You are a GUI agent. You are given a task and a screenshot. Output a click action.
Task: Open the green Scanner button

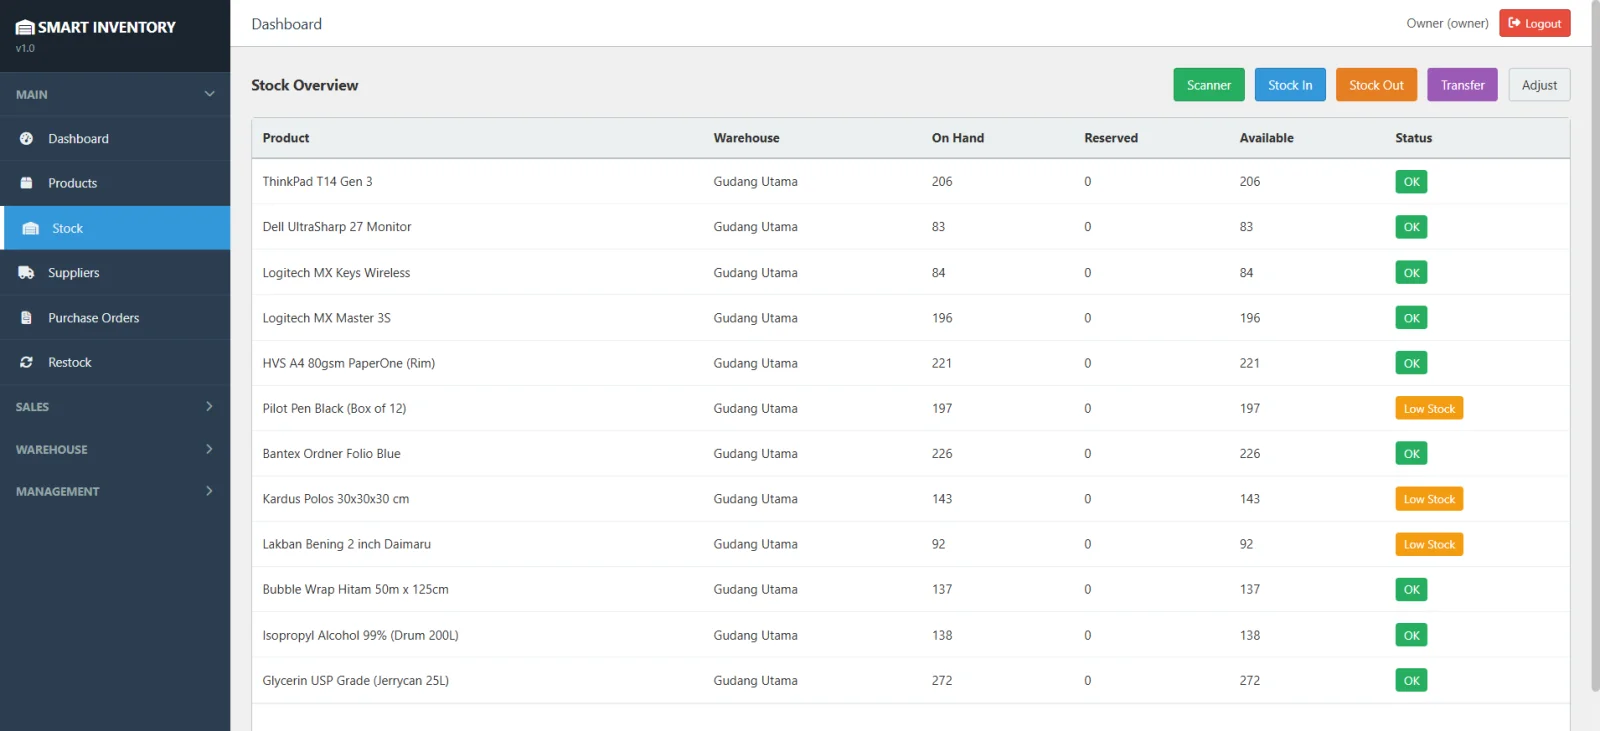point(1208,85)
